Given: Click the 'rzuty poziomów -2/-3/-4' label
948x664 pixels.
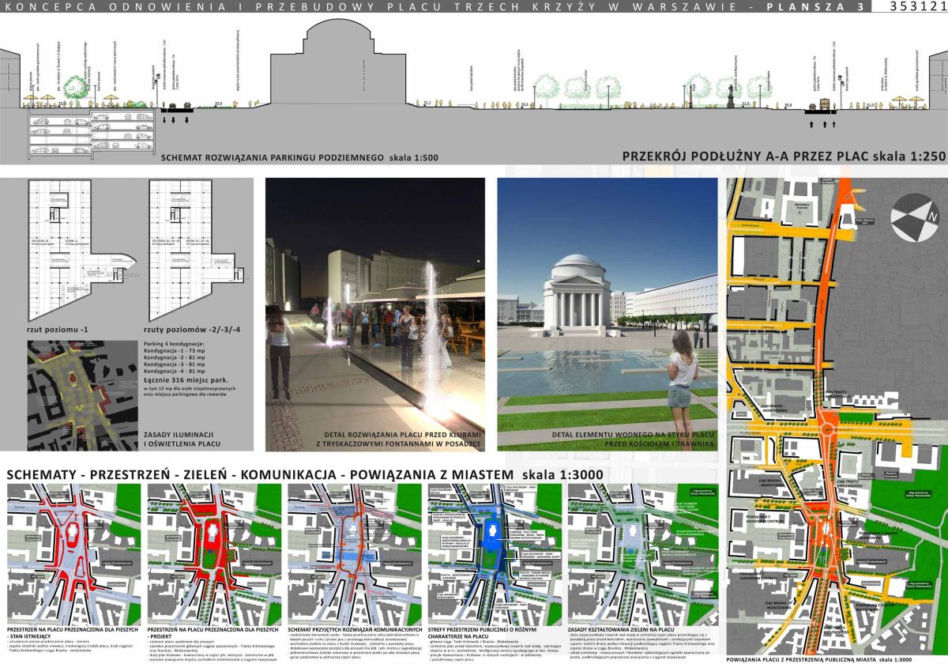Looking at the screenshot, I should pos(192,330).
